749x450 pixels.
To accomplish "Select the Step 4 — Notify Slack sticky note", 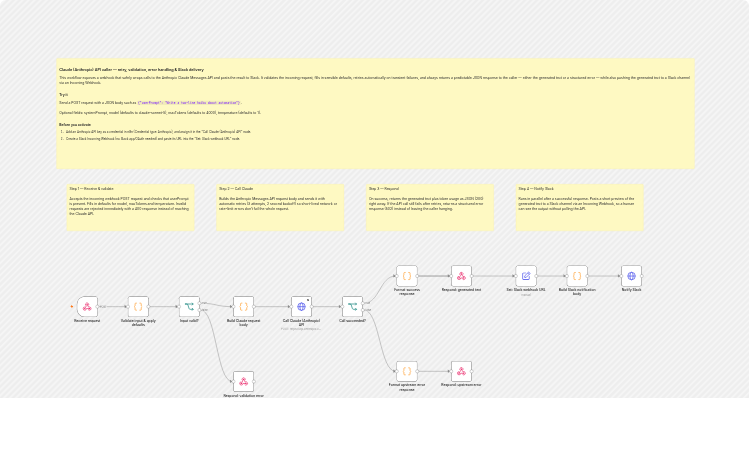I will pos(579,207).
